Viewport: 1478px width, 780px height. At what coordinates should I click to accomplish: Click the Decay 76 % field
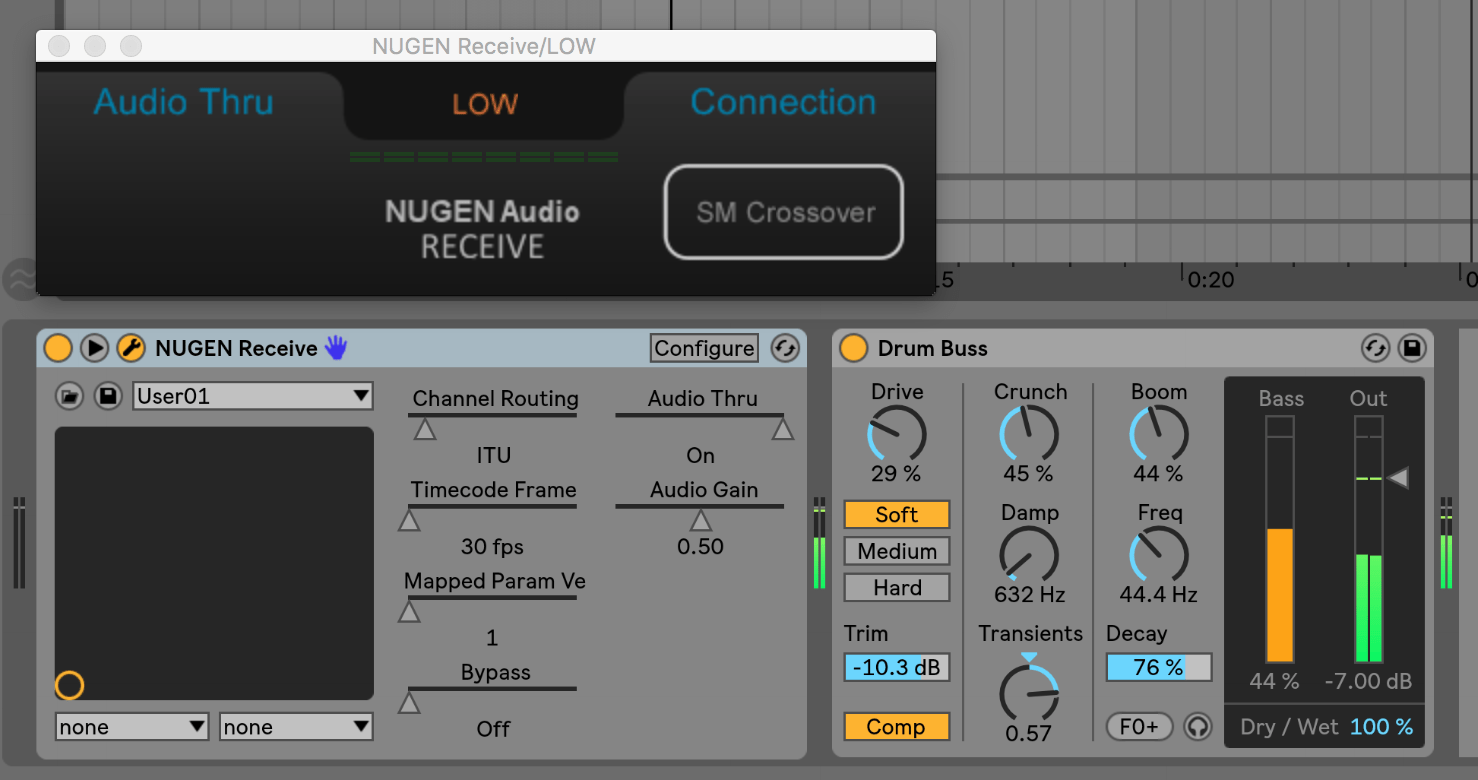pos(1159,667)
